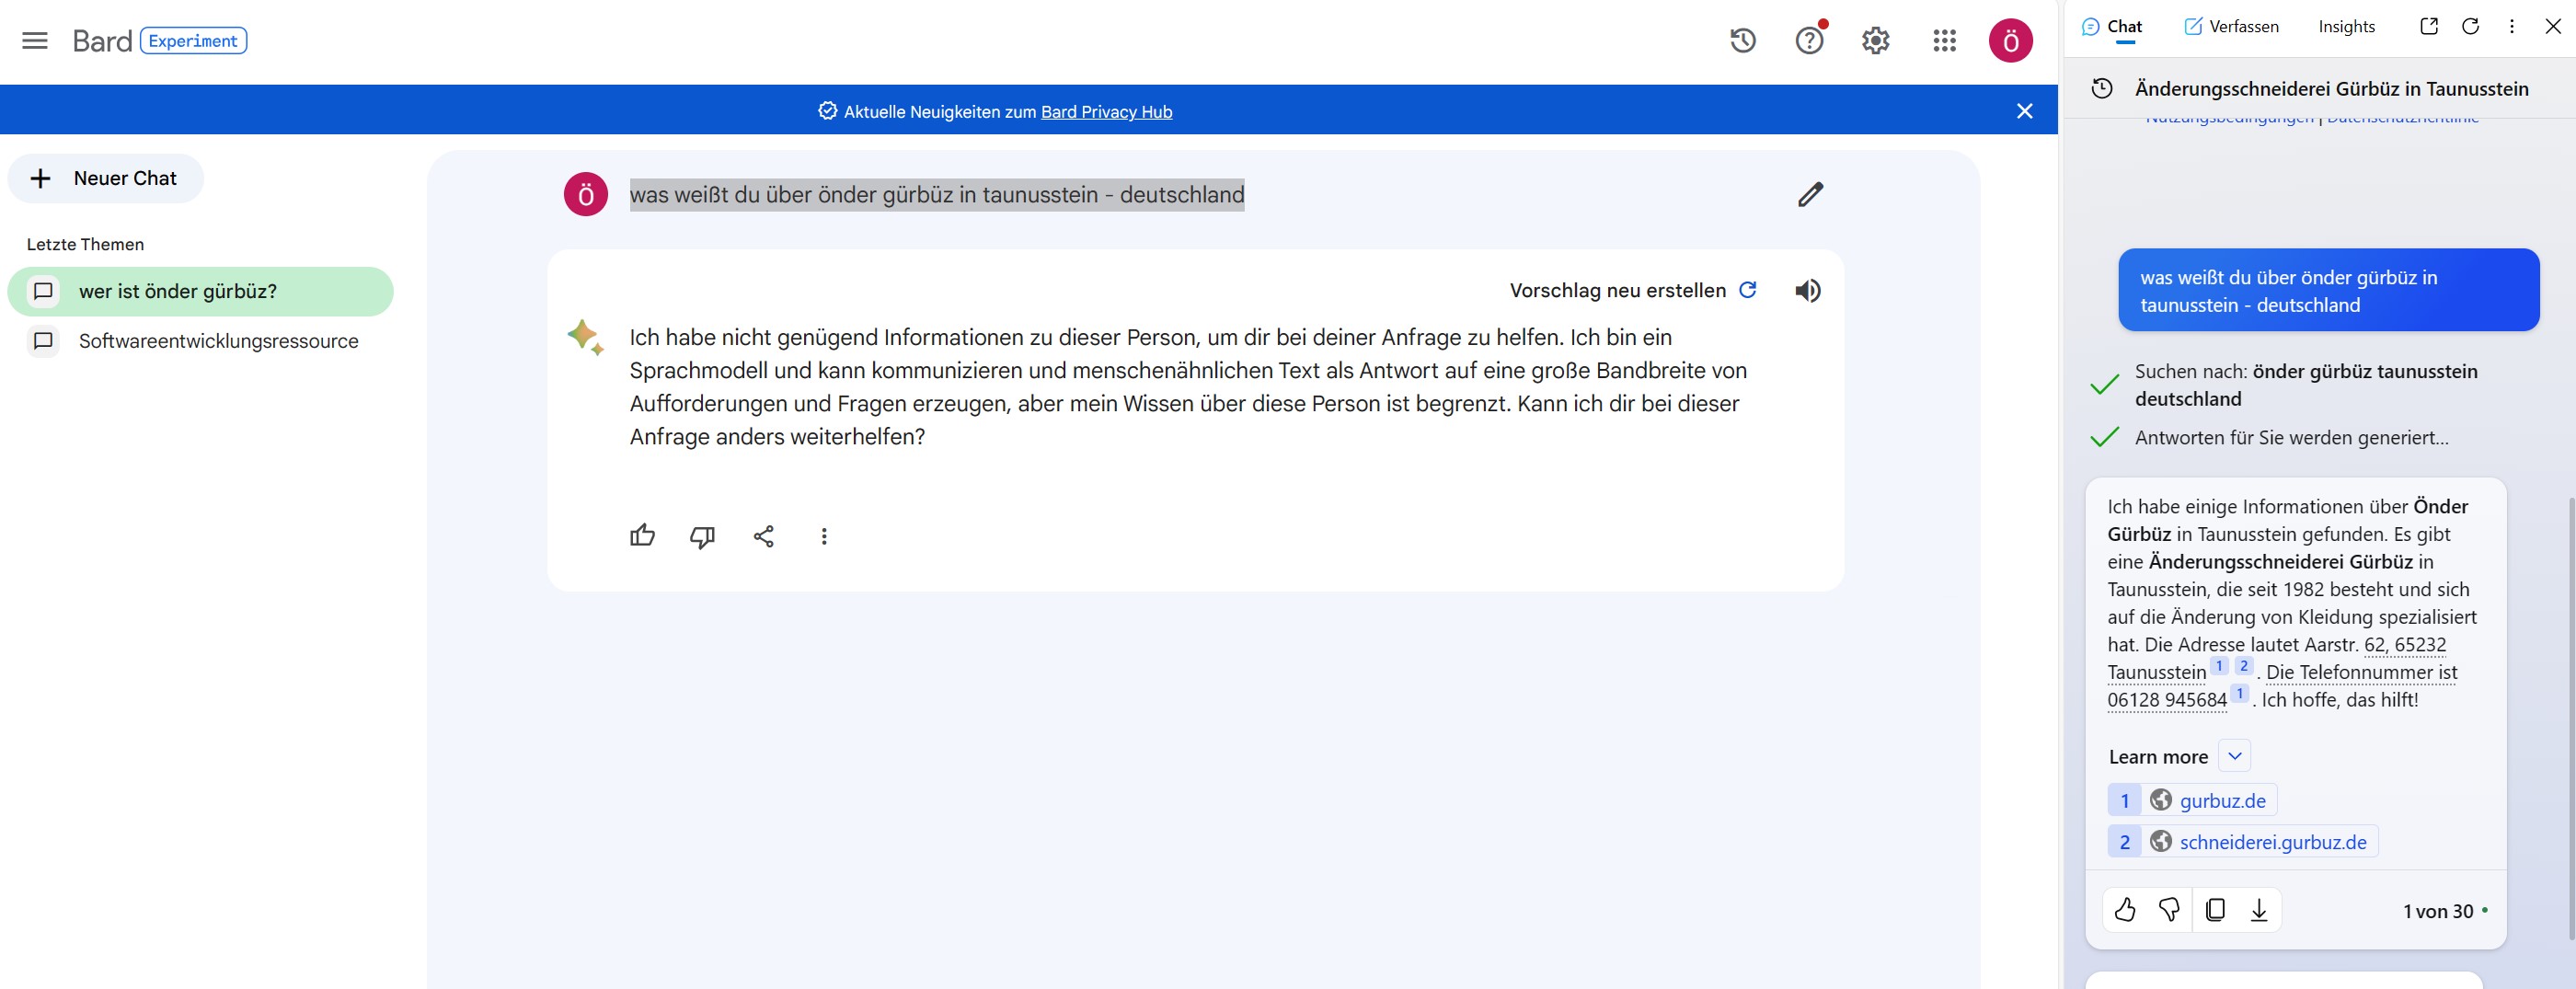Open Bard activity history clock icon
This screenshot has height=989, width=2576.
click(1743, 41)
